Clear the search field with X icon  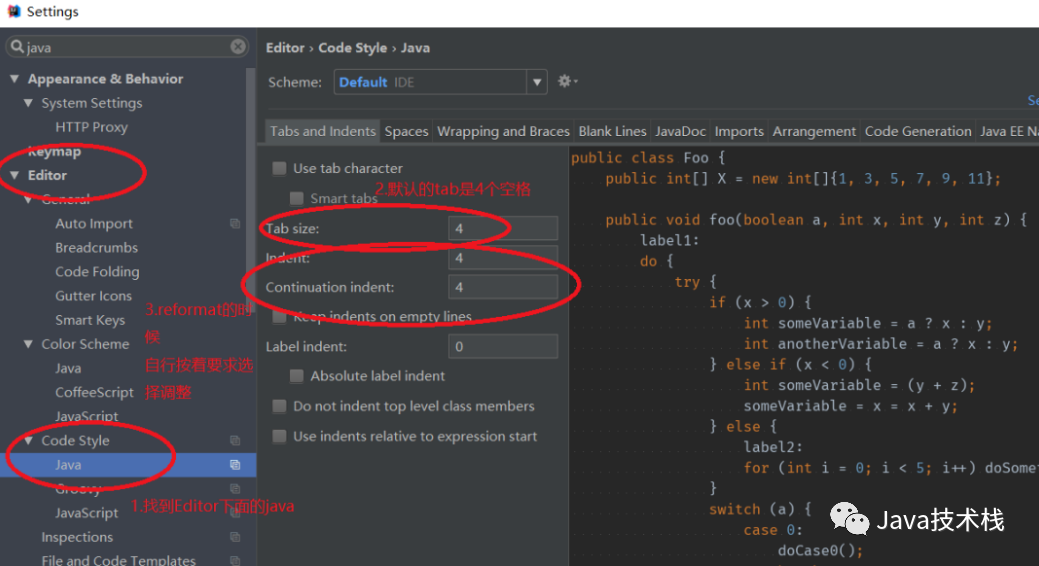coord(238,47)
